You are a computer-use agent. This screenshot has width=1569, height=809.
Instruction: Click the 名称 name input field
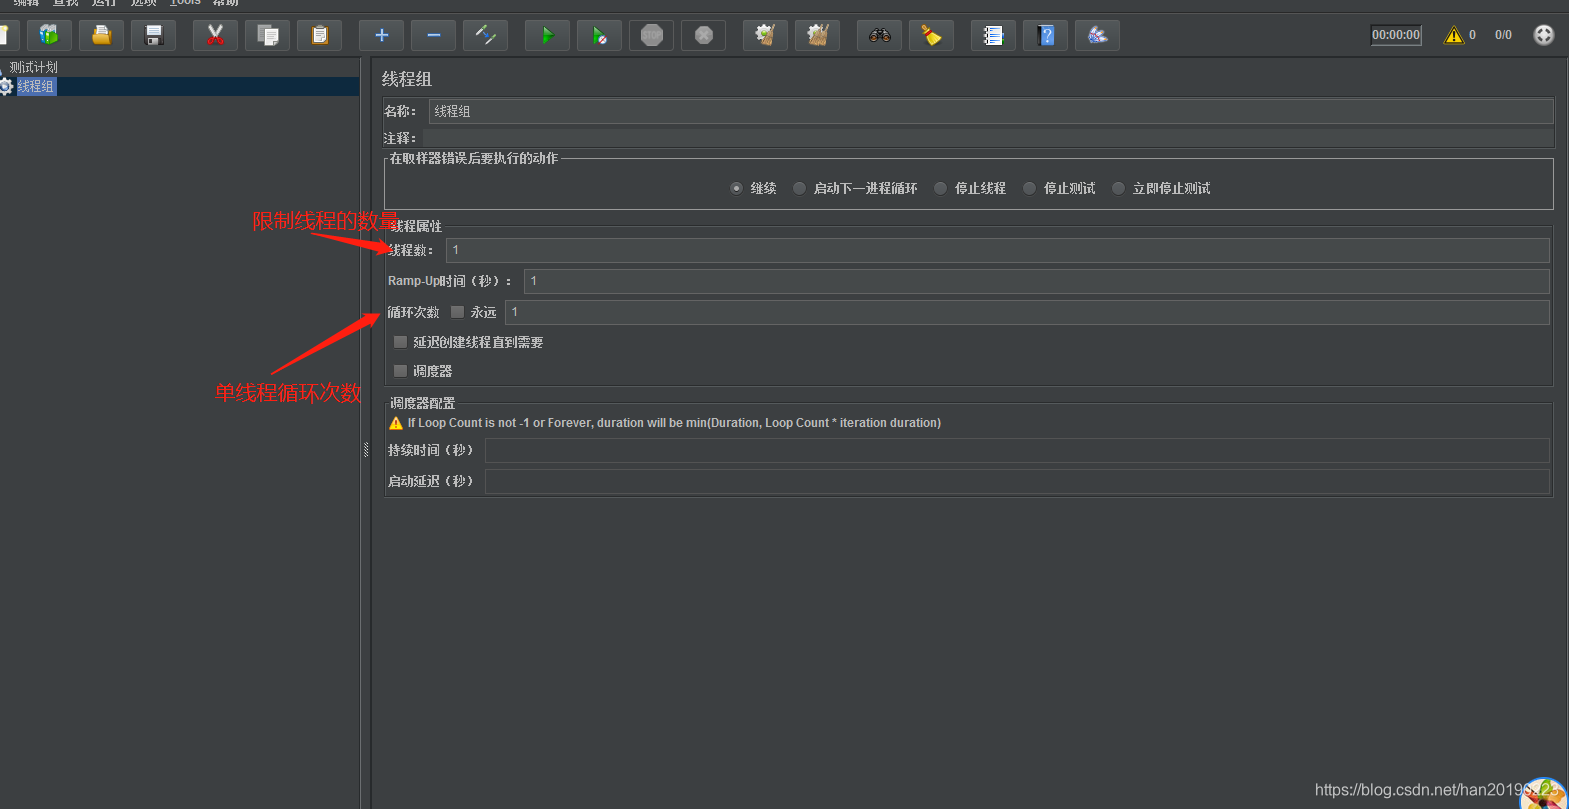[991, 111]
